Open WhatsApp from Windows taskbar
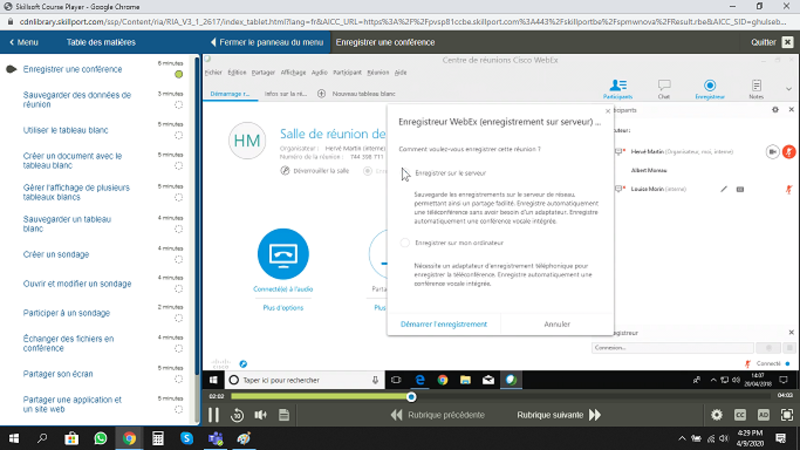800x450 pixels. (101, 438)
